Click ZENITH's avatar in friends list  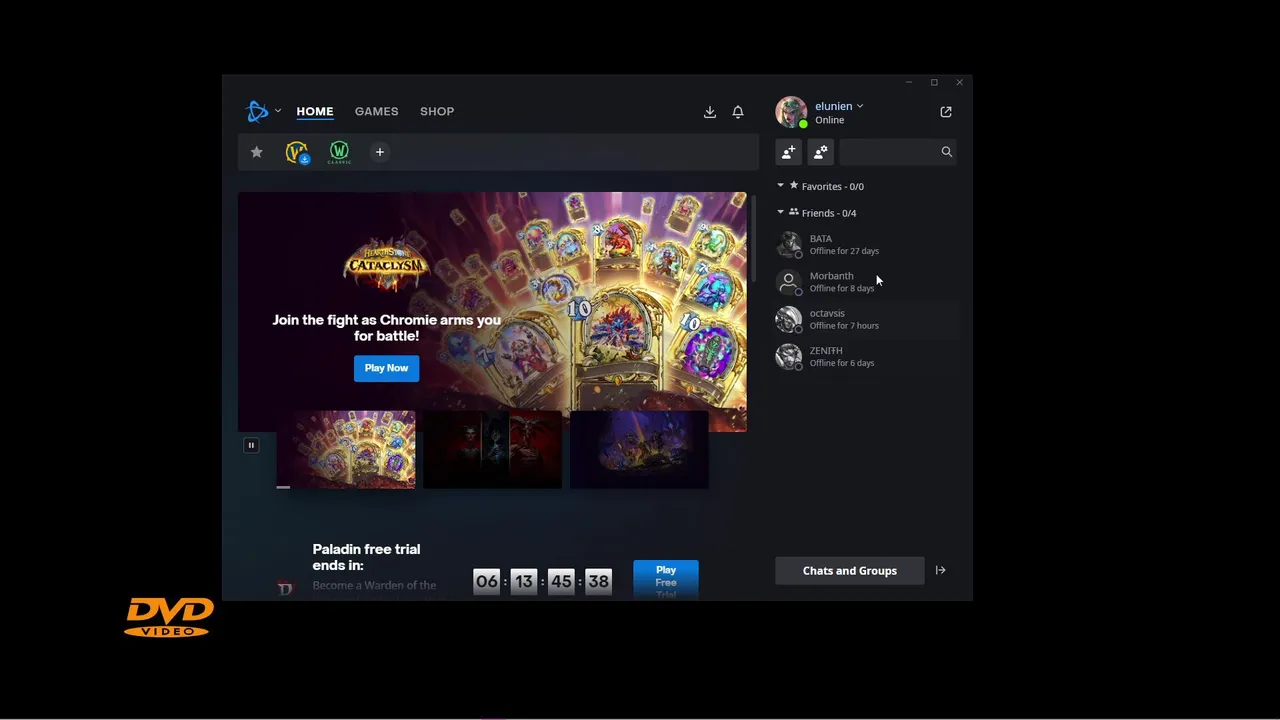(x=789, y=356)
